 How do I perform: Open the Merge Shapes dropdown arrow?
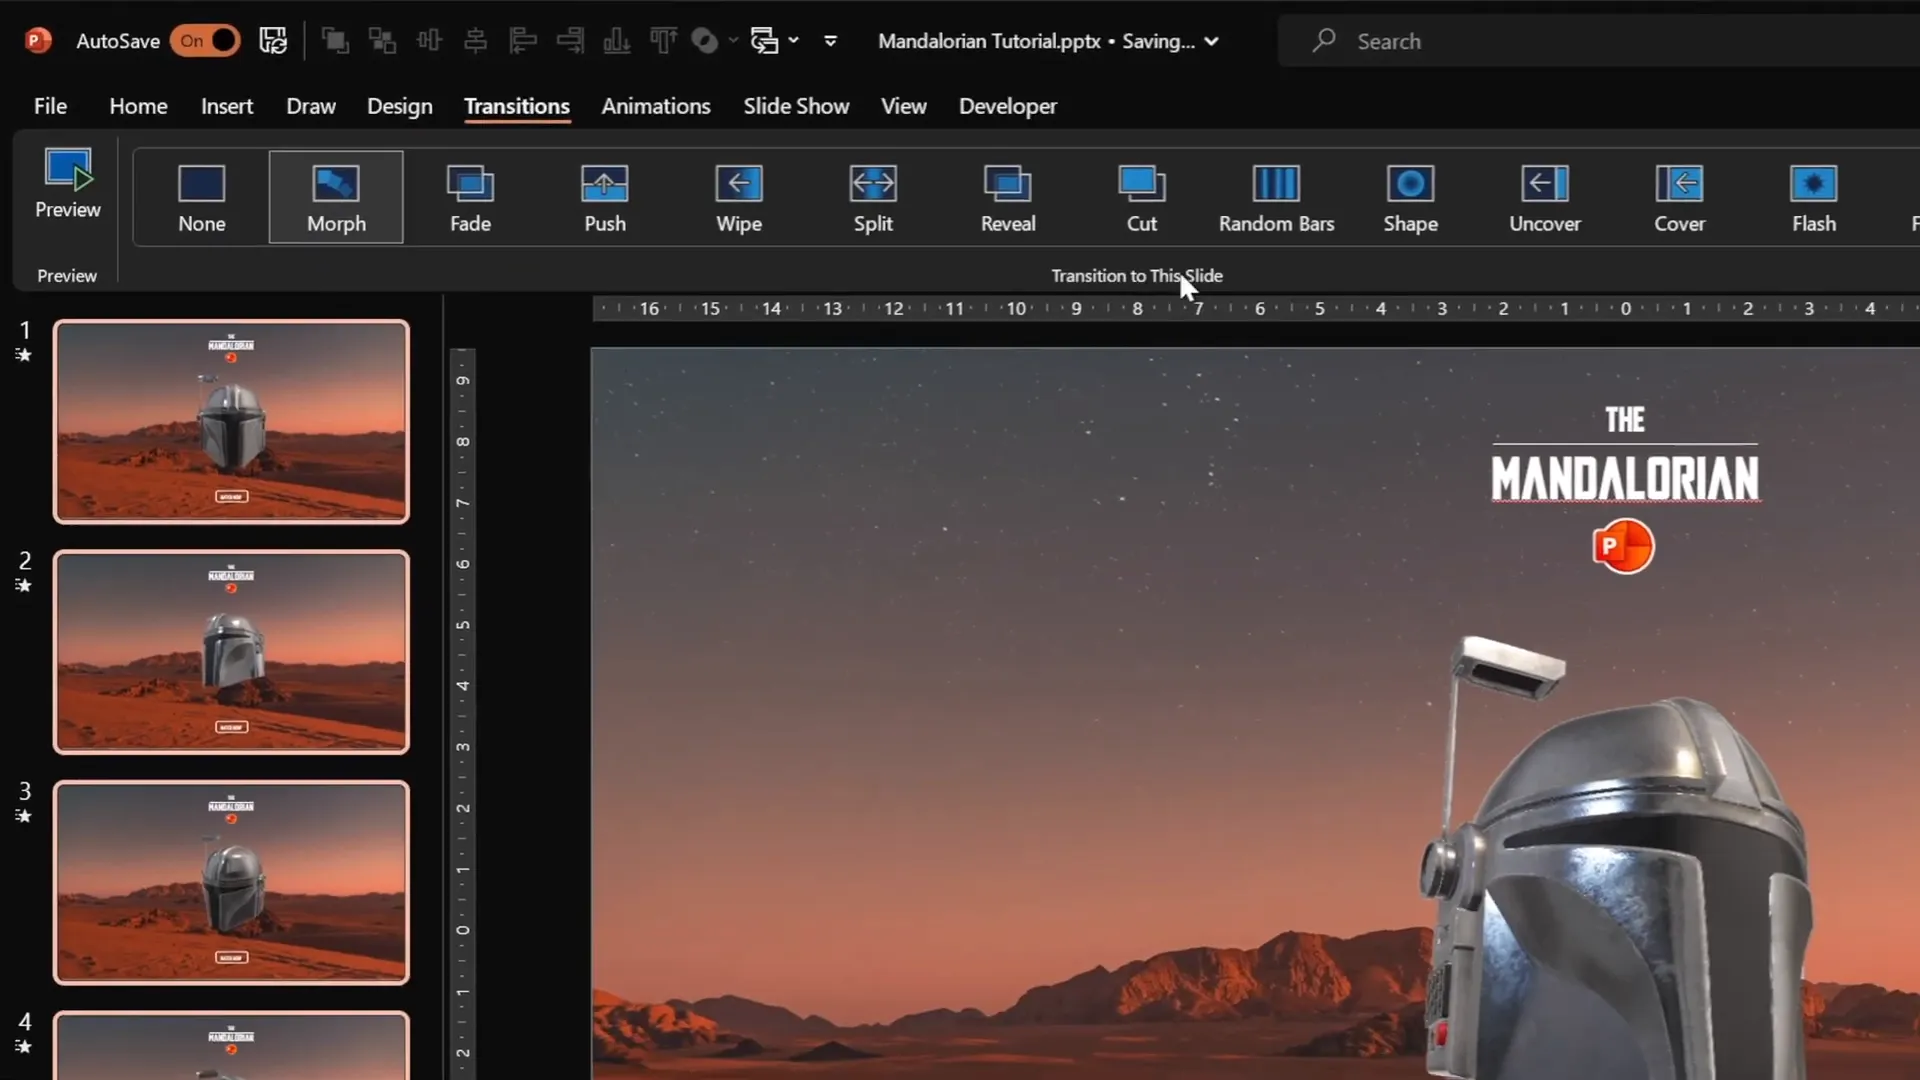733,41
